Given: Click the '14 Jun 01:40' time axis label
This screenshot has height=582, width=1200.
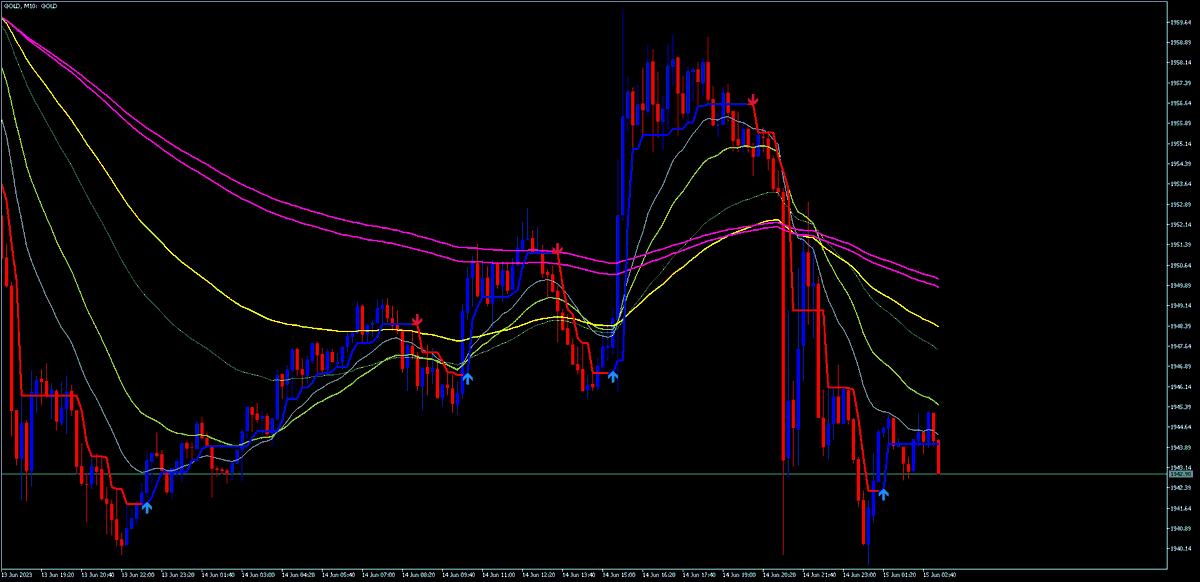Looking at the screenshot, I should tap(219, 575).
